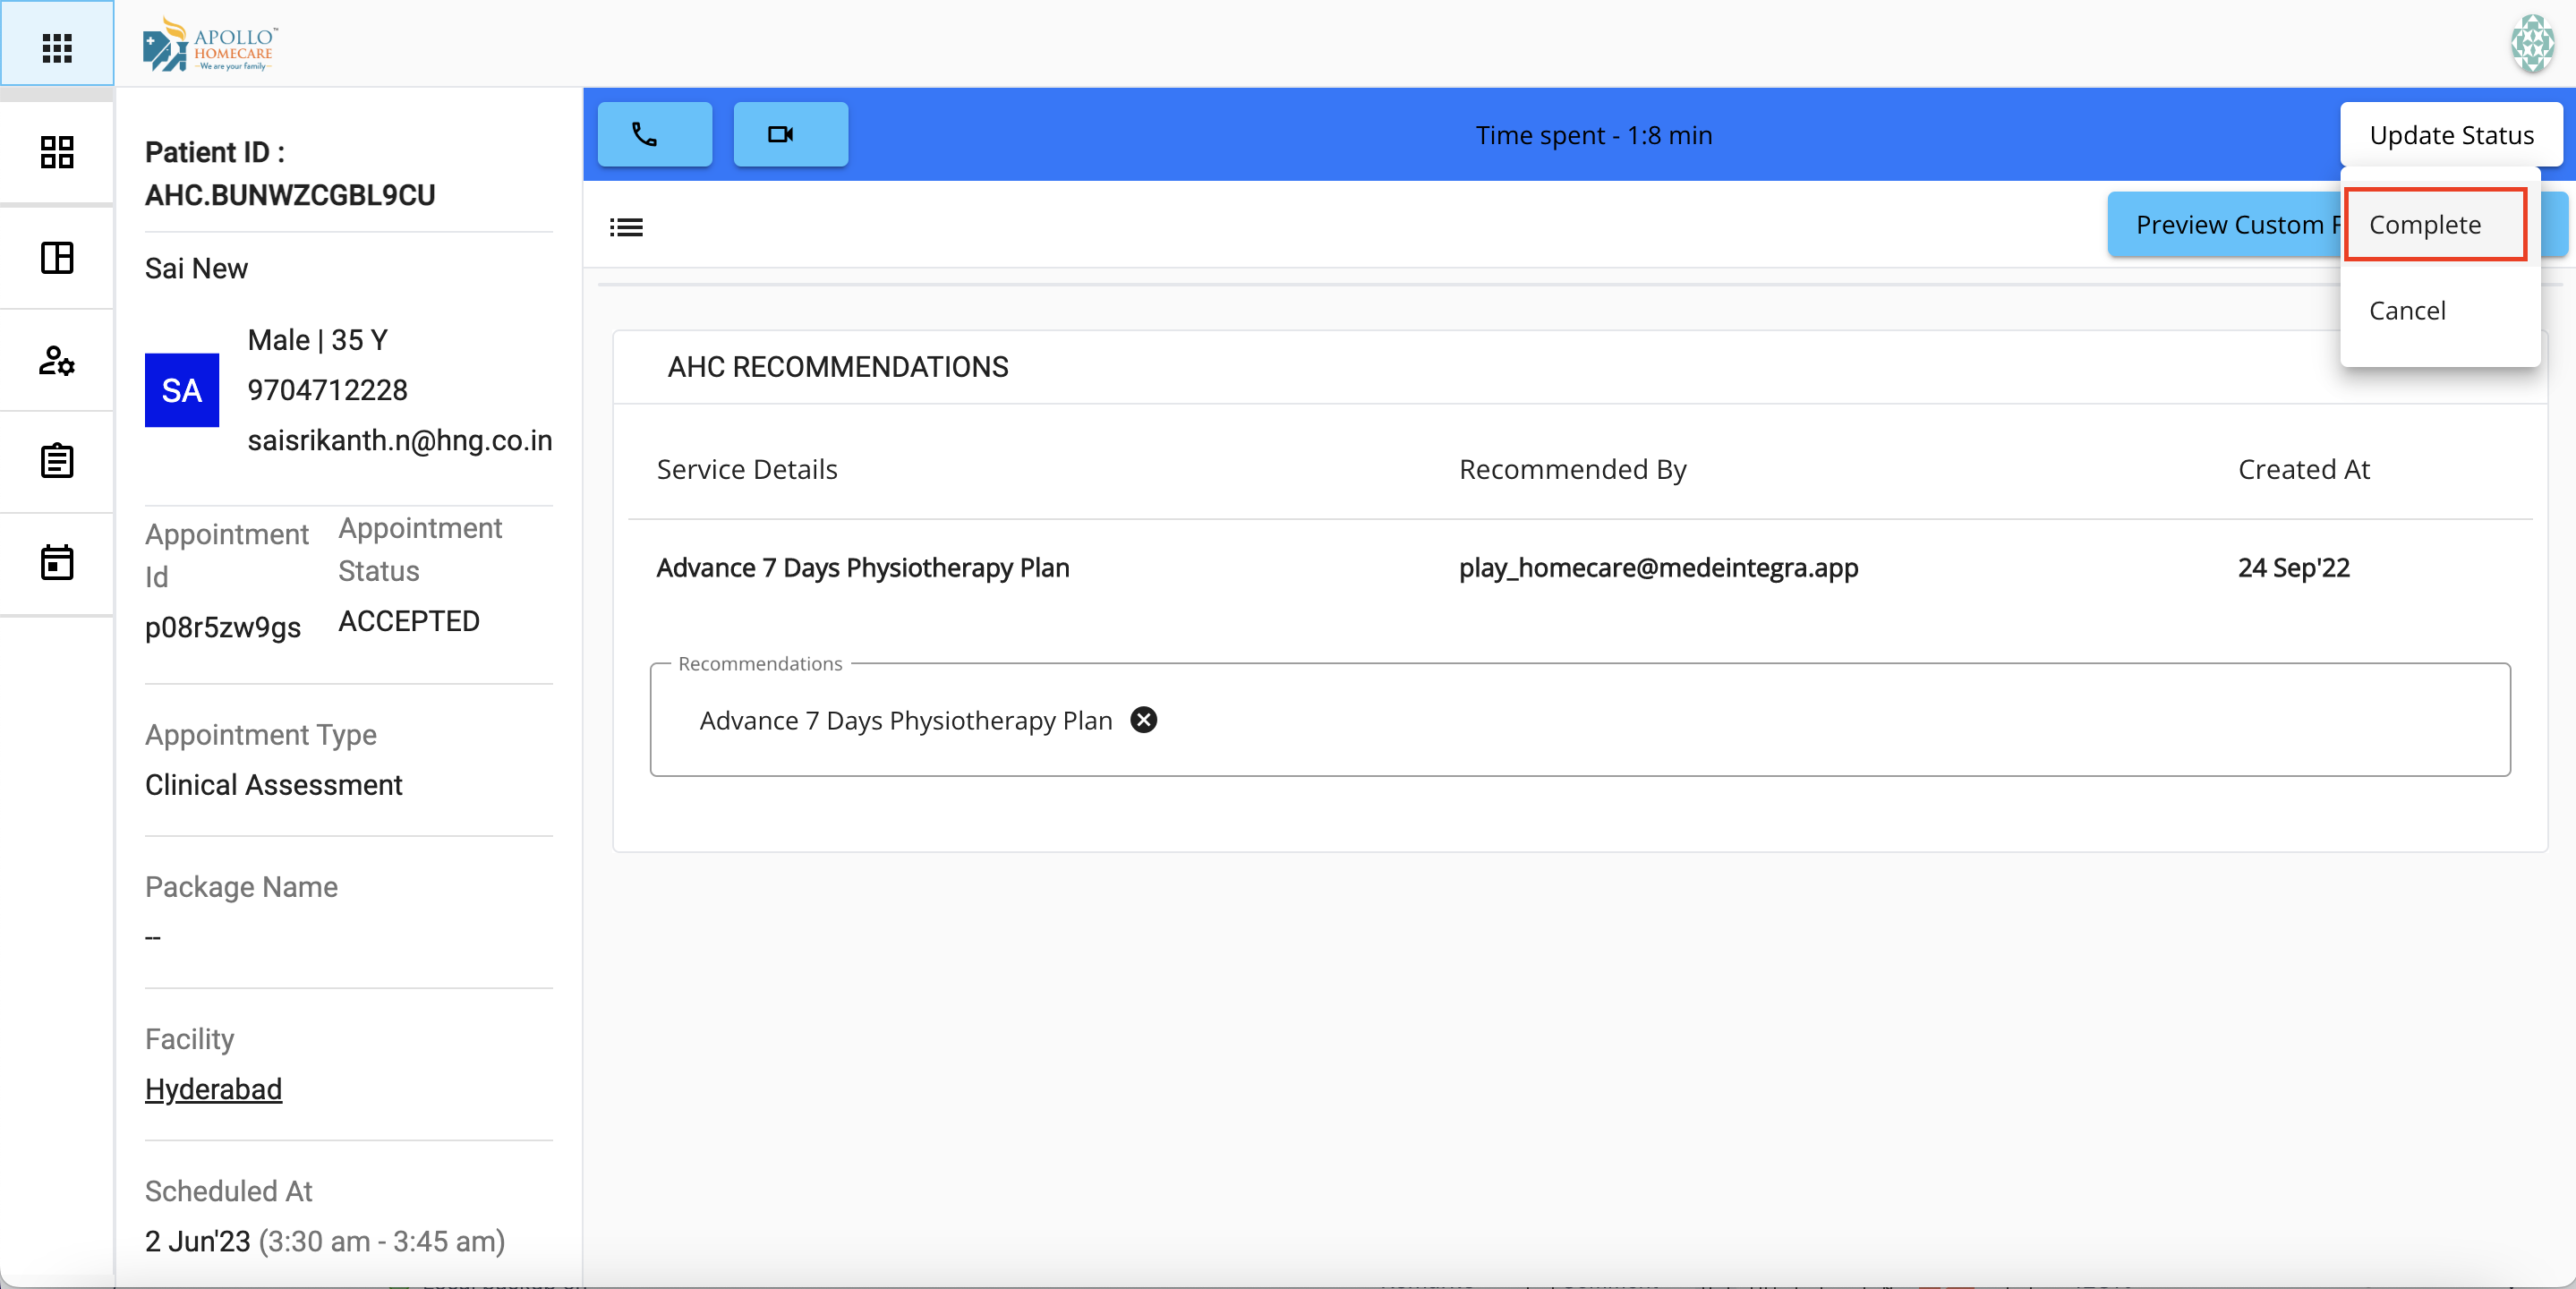Start a video call with patient
Image resolution: width=2576 pixels, height=1289 pixels.
click(790, 134)
